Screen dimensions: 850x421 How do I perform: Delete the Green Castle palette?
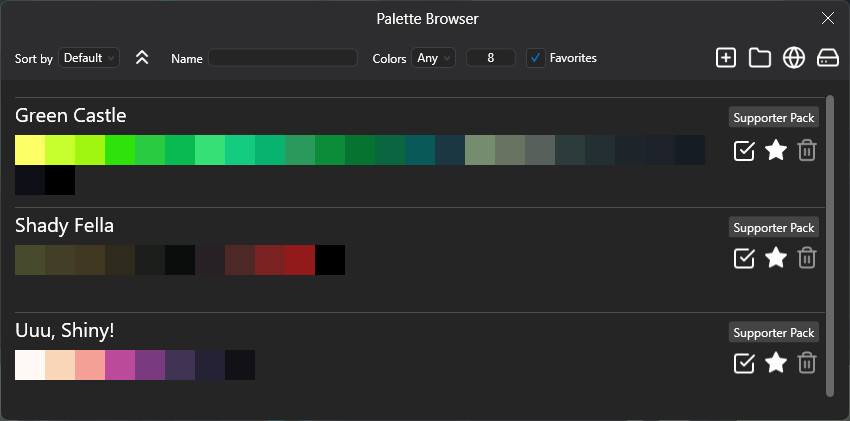click(807, 150)
